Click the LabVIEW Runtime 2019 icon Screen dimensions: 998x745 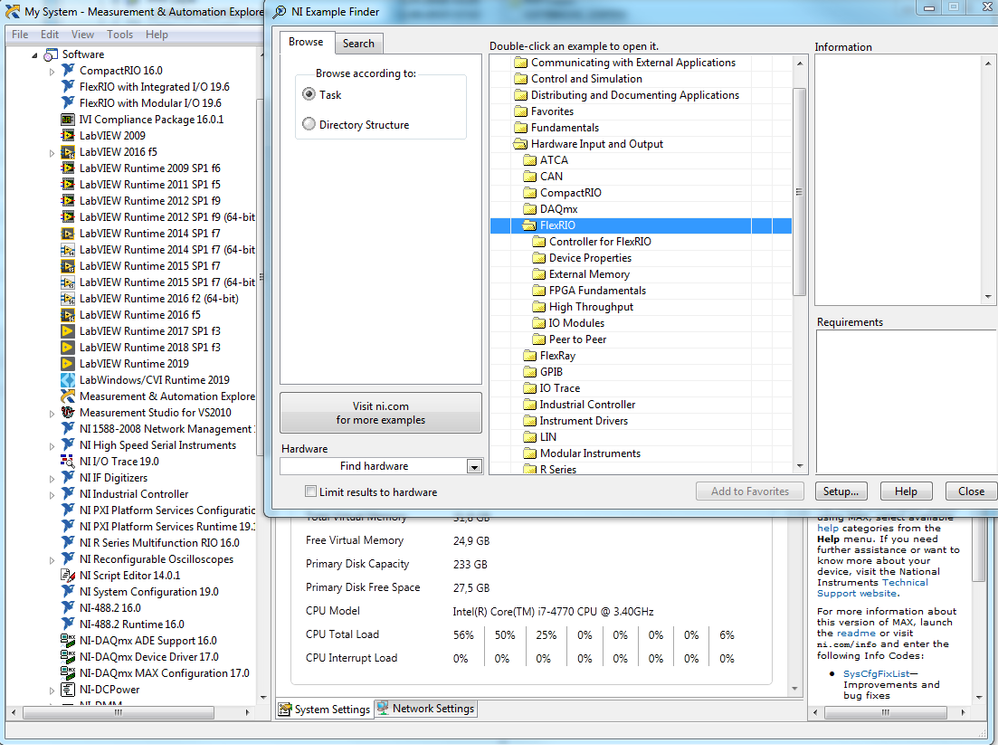click(x=67, y=363)
